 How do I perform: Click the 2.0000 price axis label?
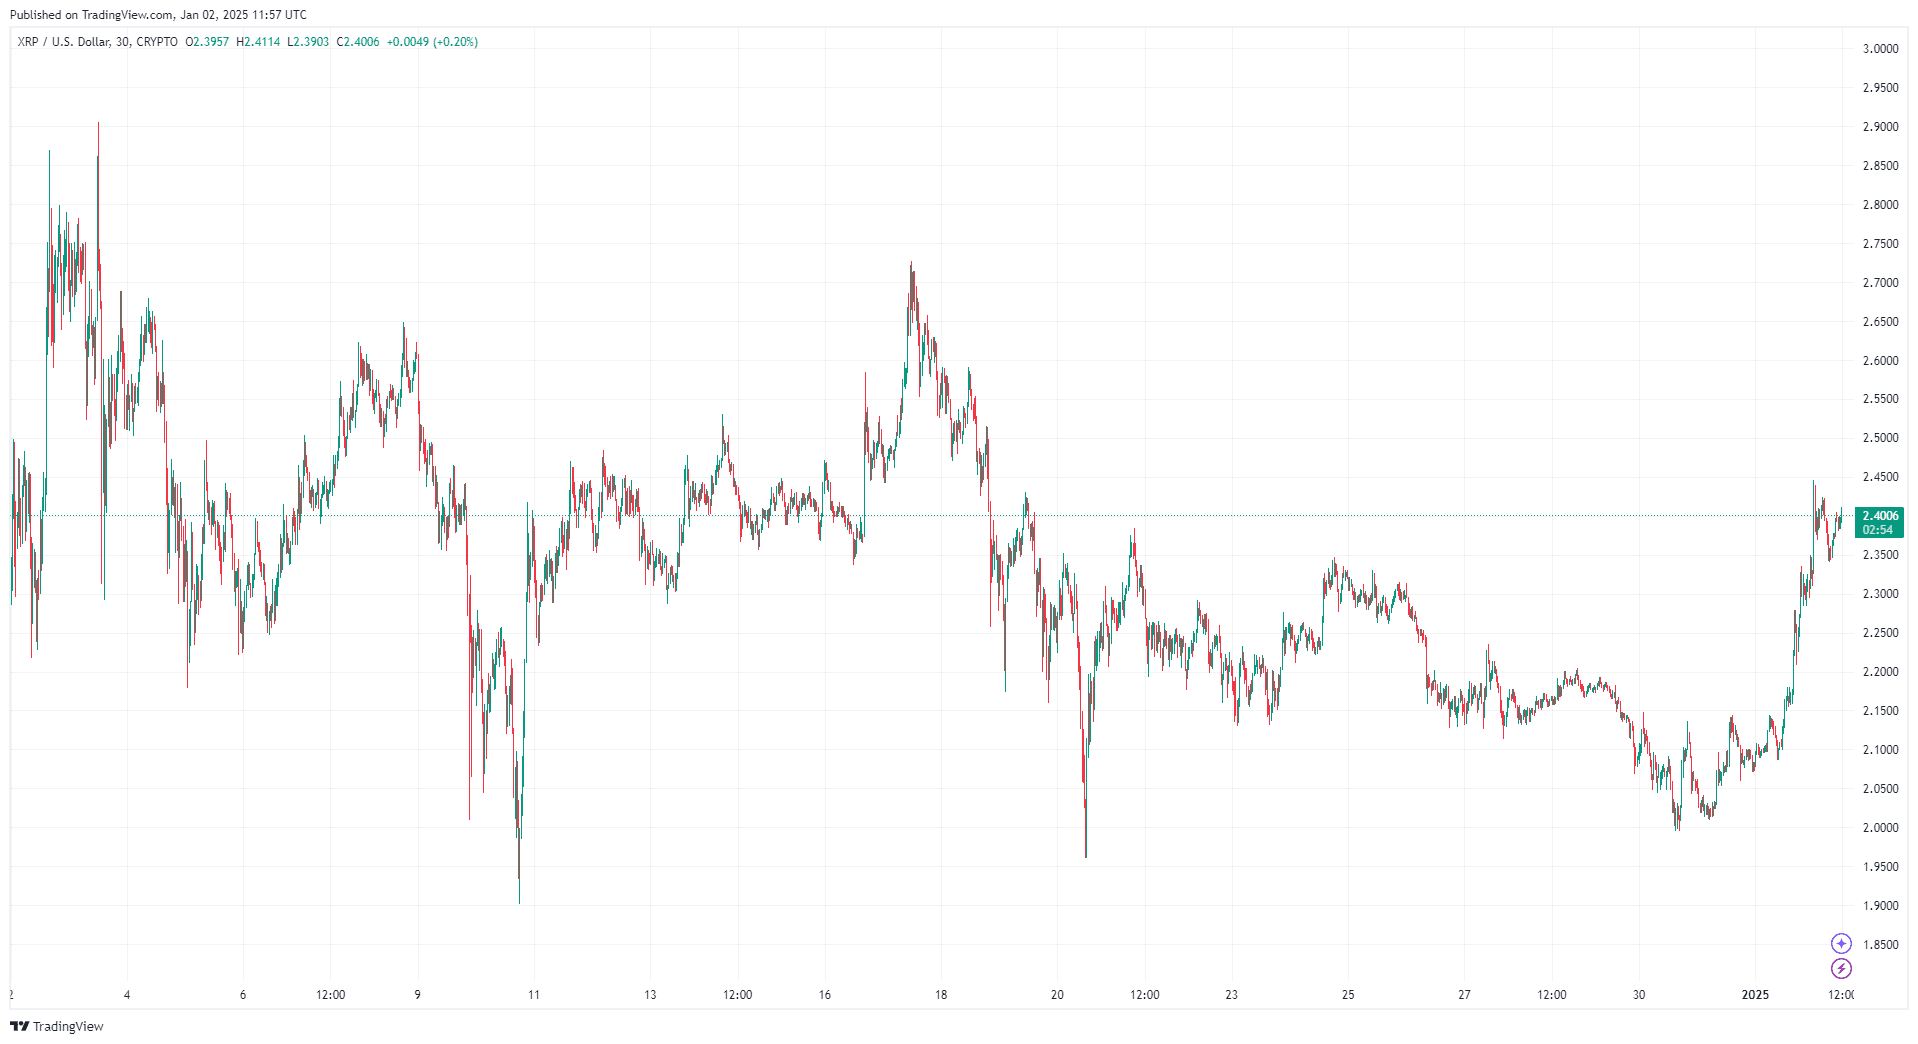point(1880,828)
